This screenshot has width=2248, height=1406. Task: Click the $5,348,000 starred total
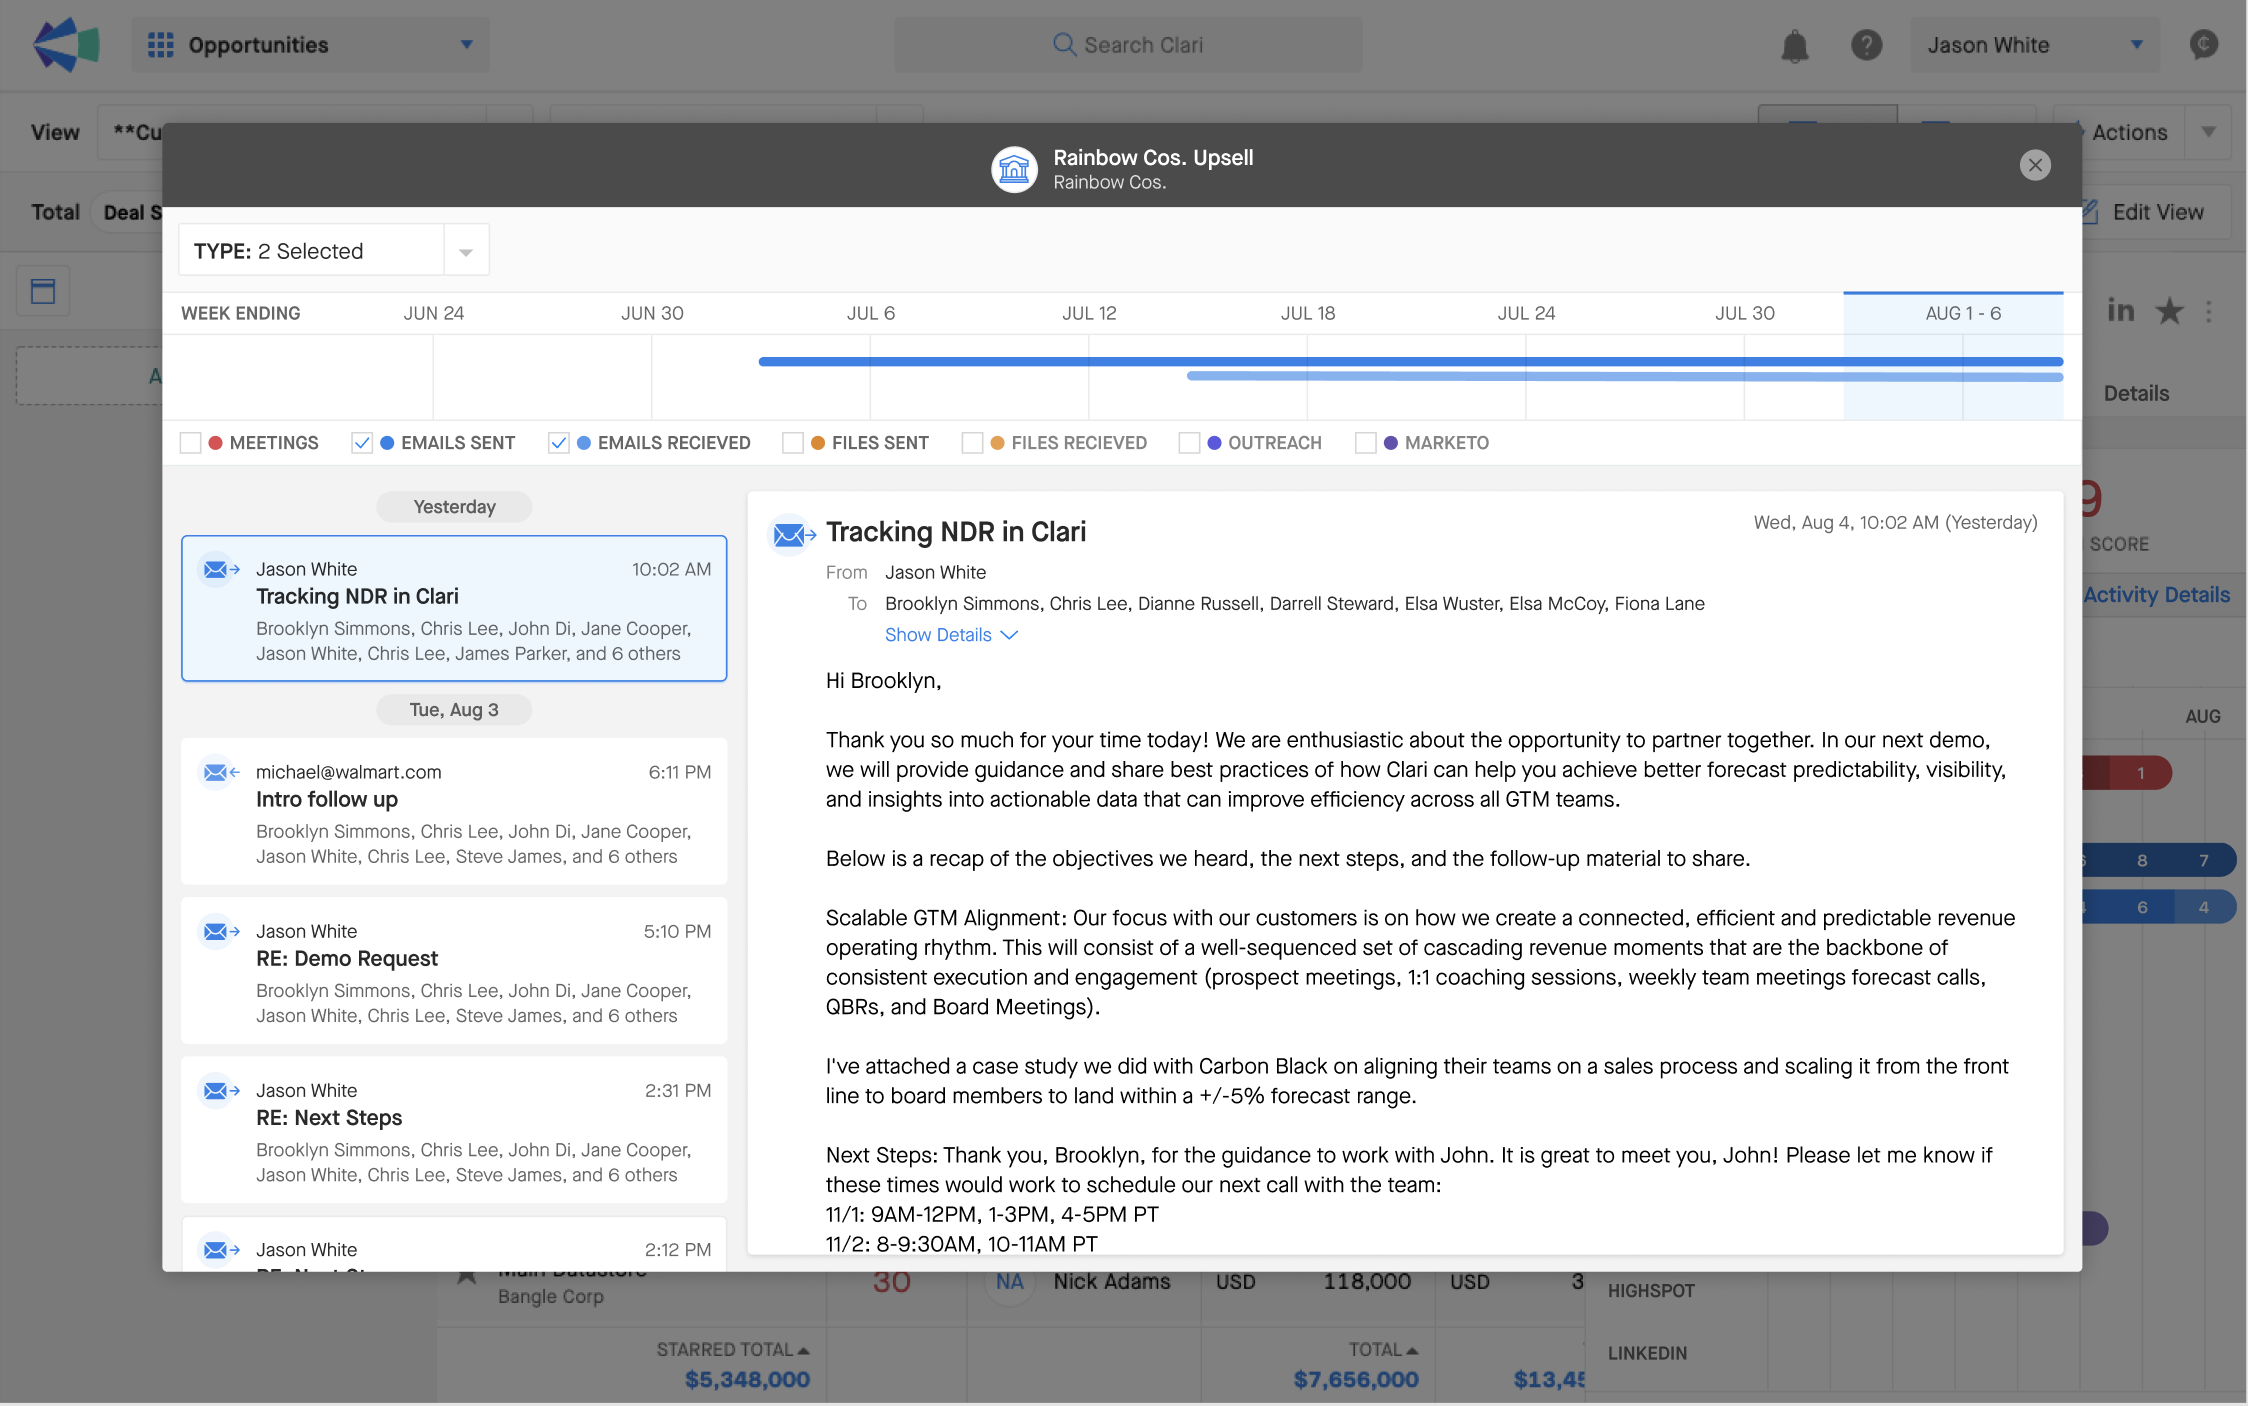point(747,1380)
